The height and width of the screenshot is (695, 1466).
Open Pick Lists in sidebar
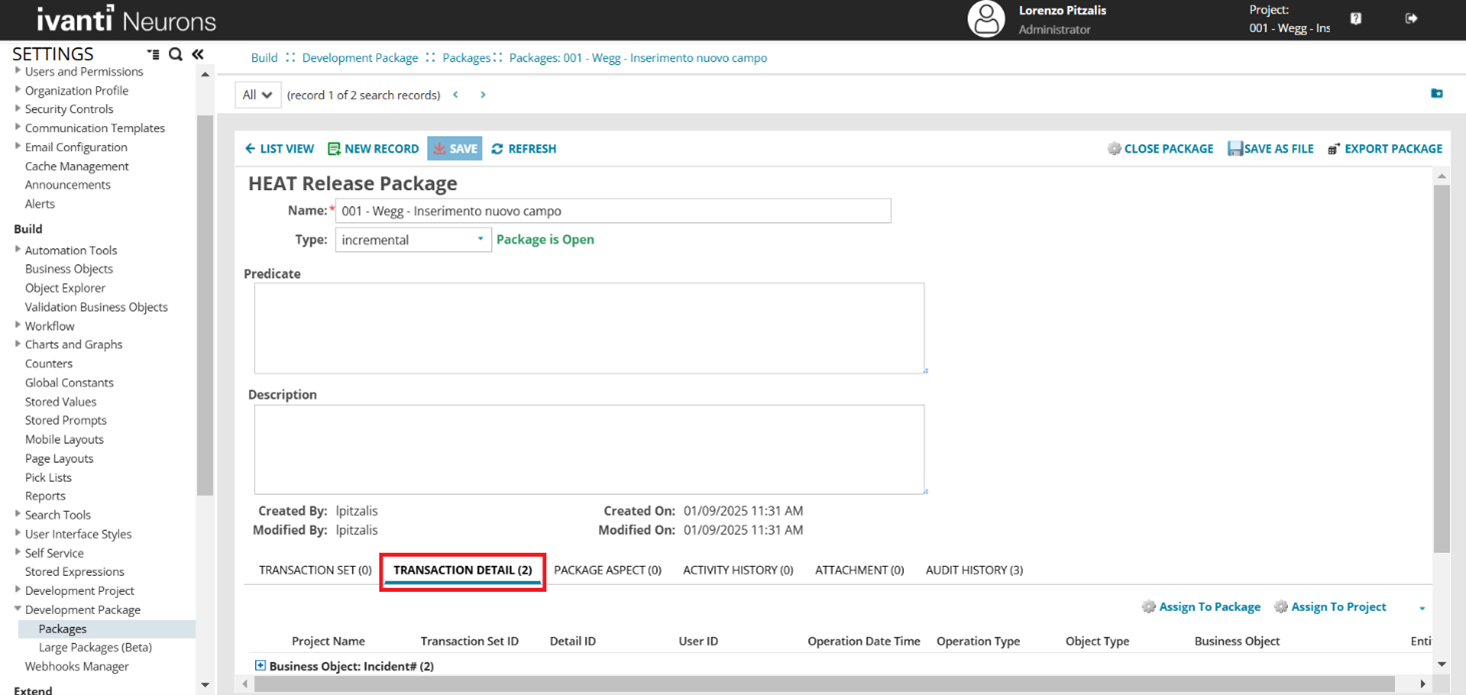48,478
